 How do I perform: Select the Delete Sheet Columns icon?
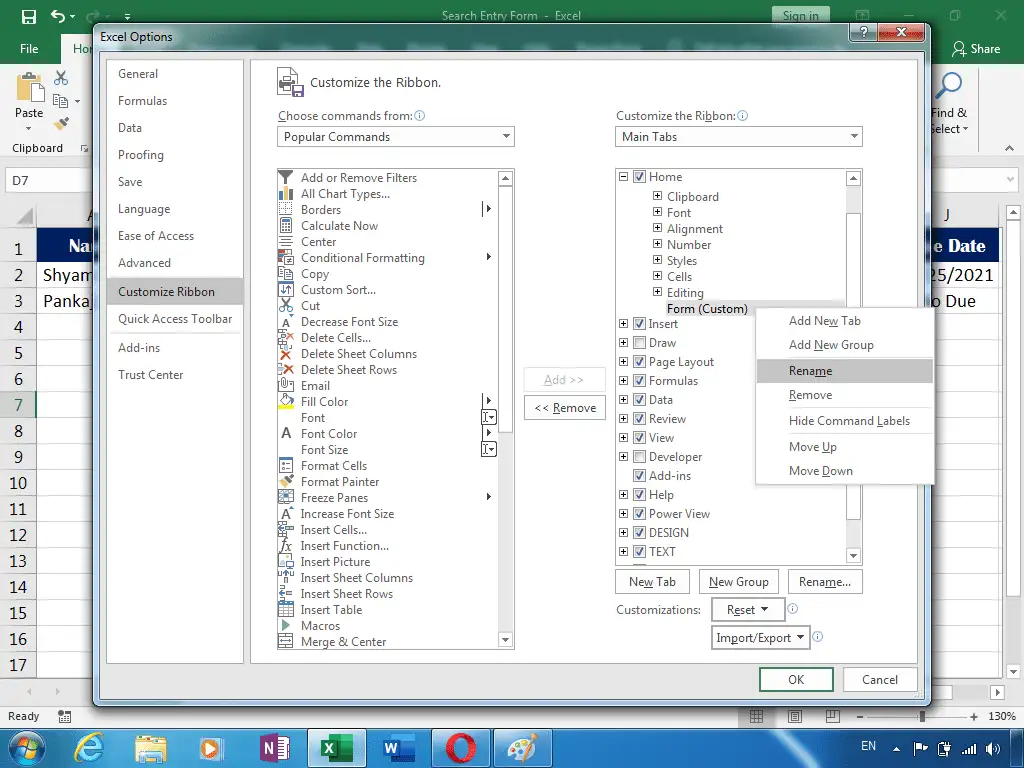click(285, 353)
